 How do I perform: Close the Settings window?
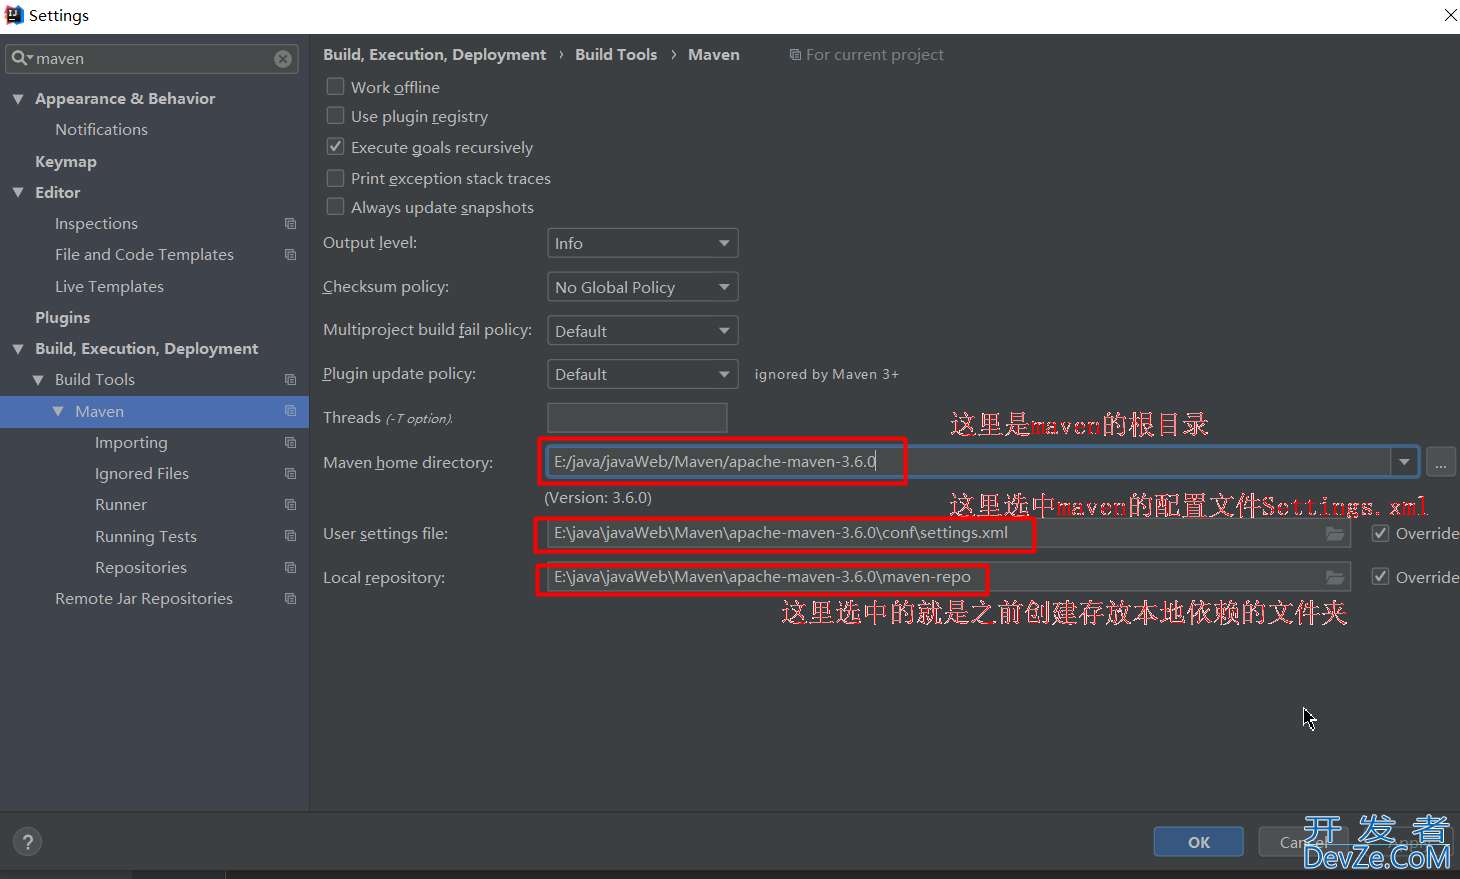click(x=1450, y=15)
